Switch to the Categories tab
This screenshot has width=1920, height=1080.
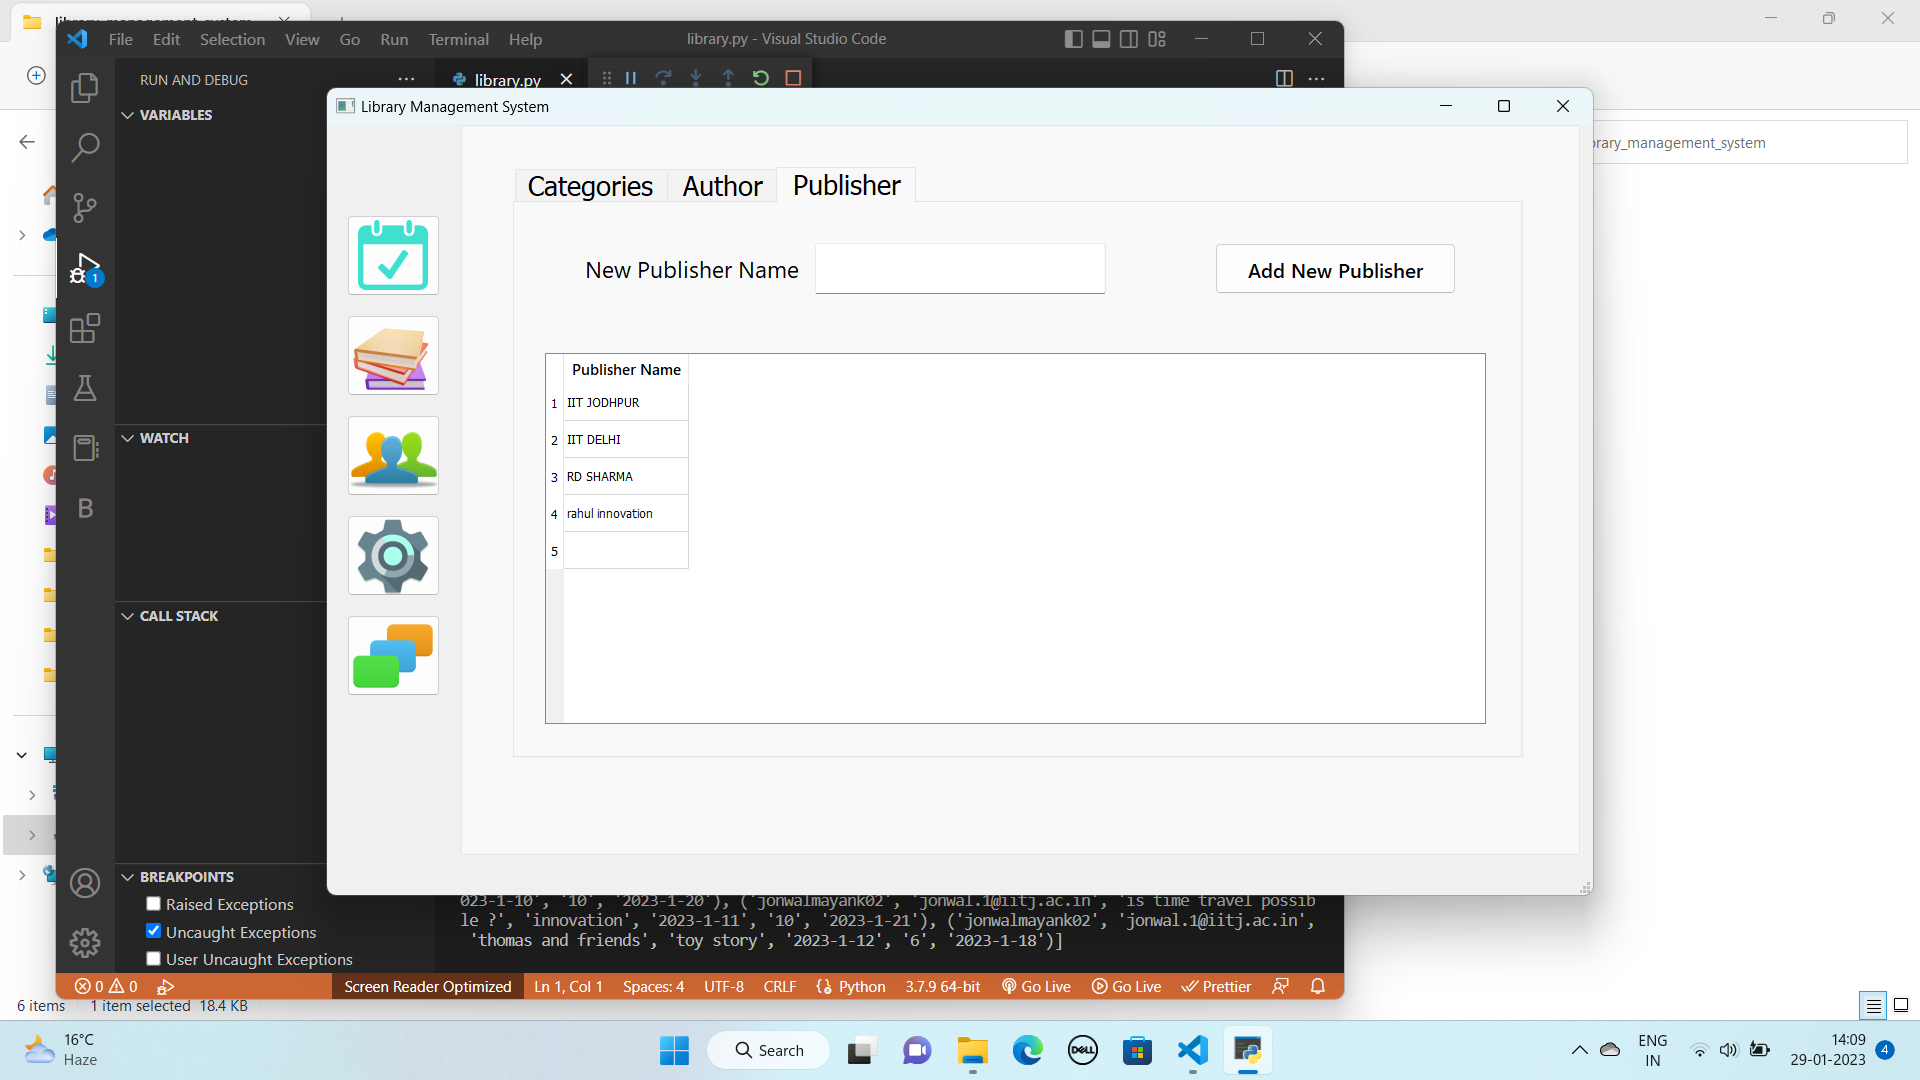[x=589, y=186]
